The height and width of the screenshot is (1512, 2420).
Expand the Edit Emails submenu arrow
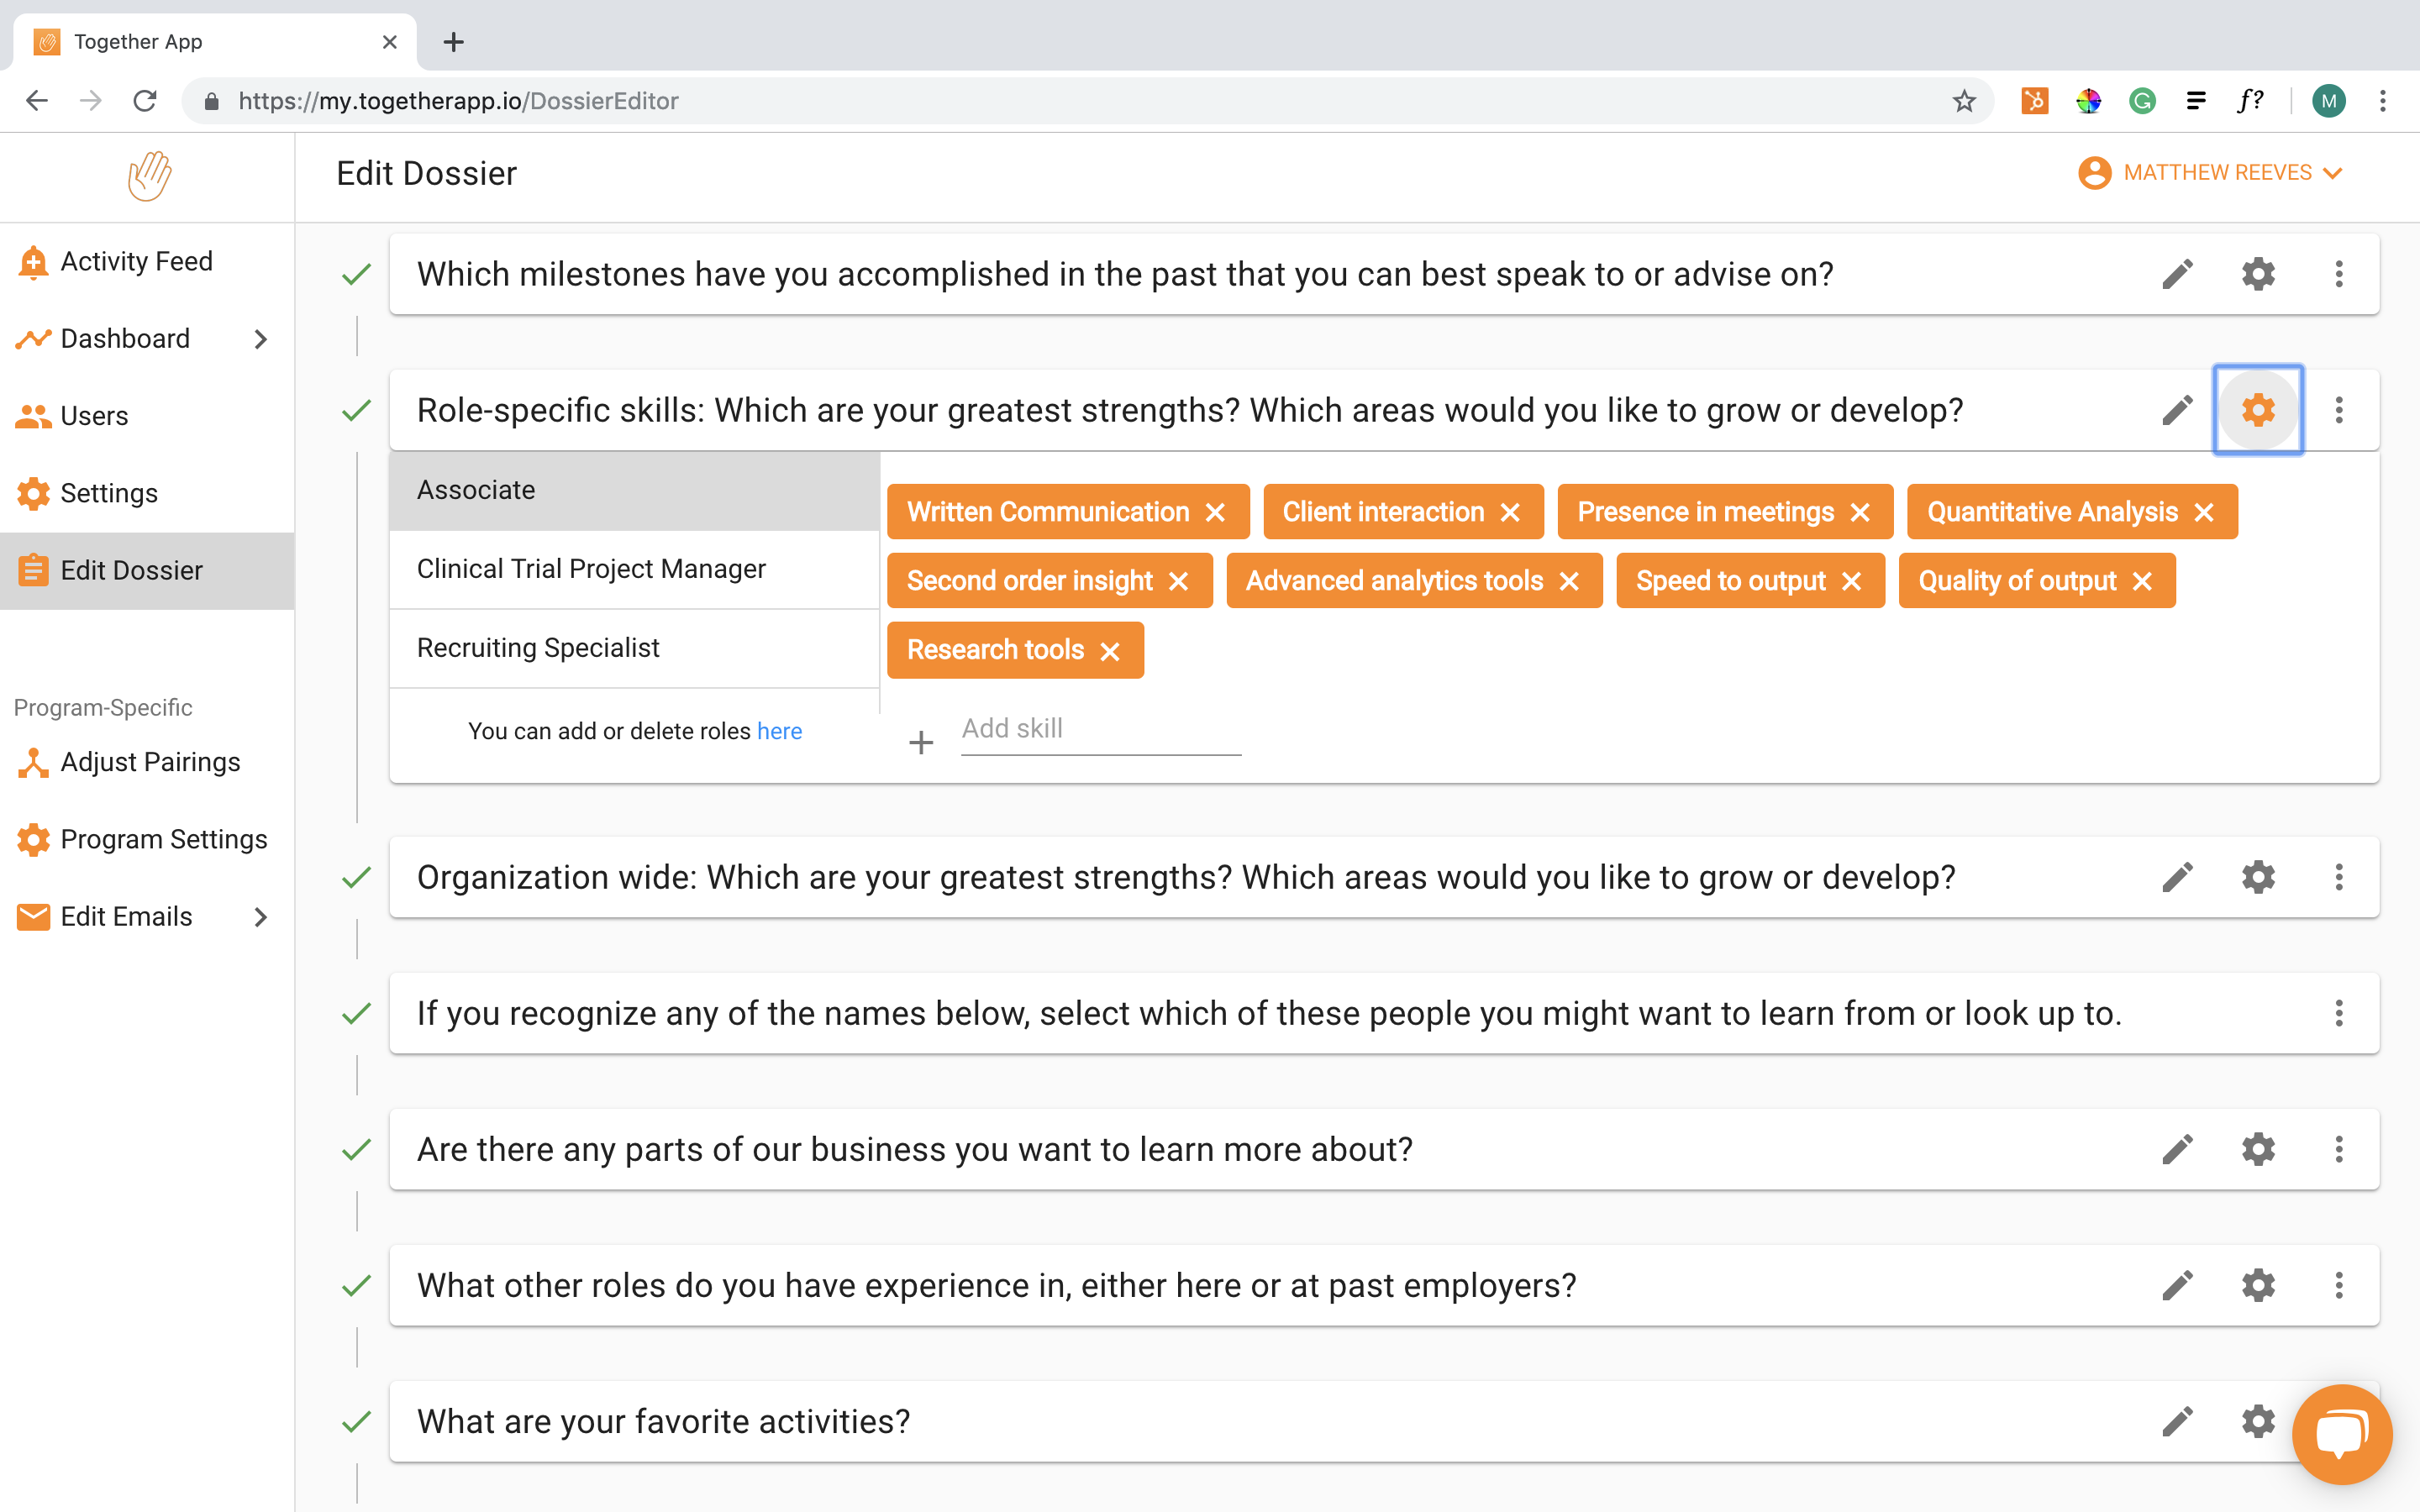261,916
